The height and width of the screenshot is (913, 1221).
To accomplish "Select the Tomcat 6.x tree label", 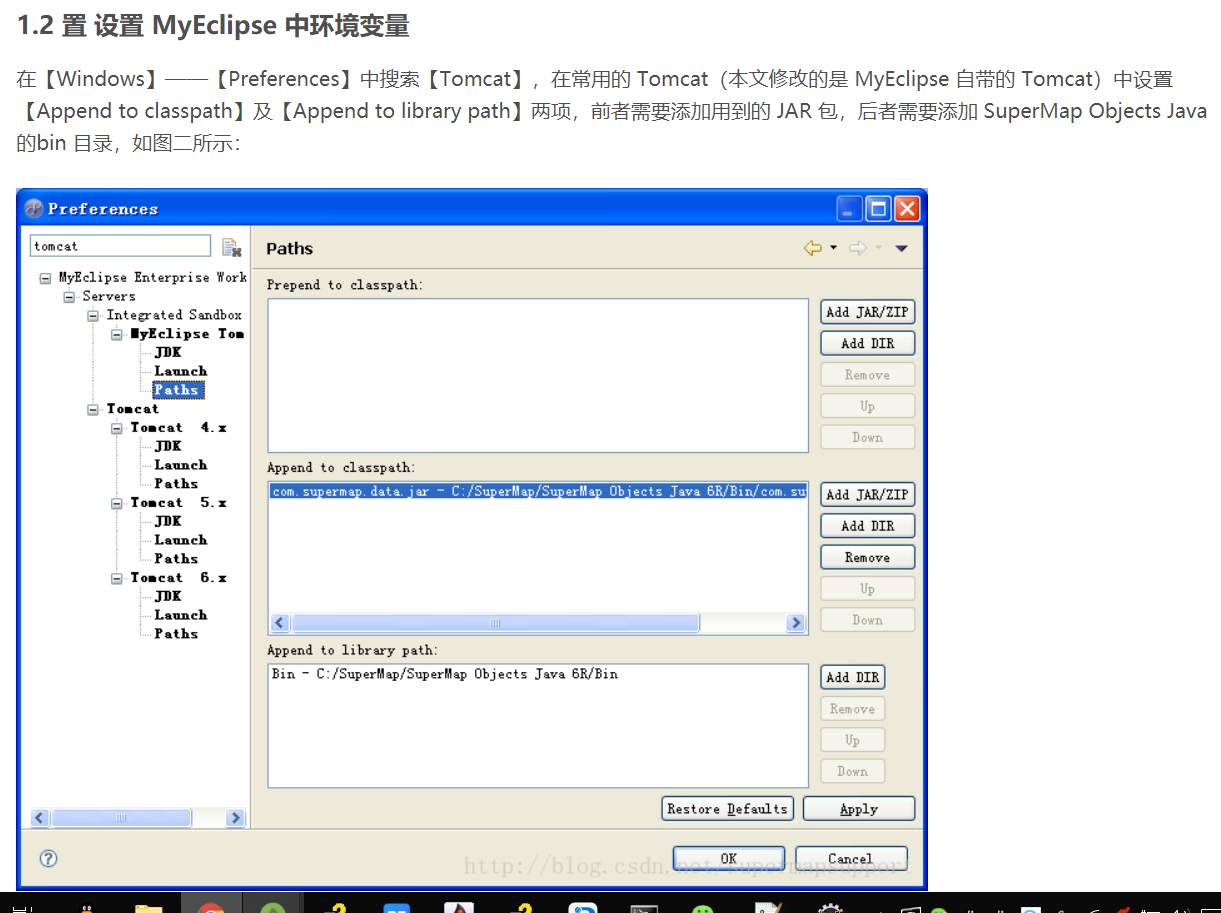I will [x=178, y=578].
